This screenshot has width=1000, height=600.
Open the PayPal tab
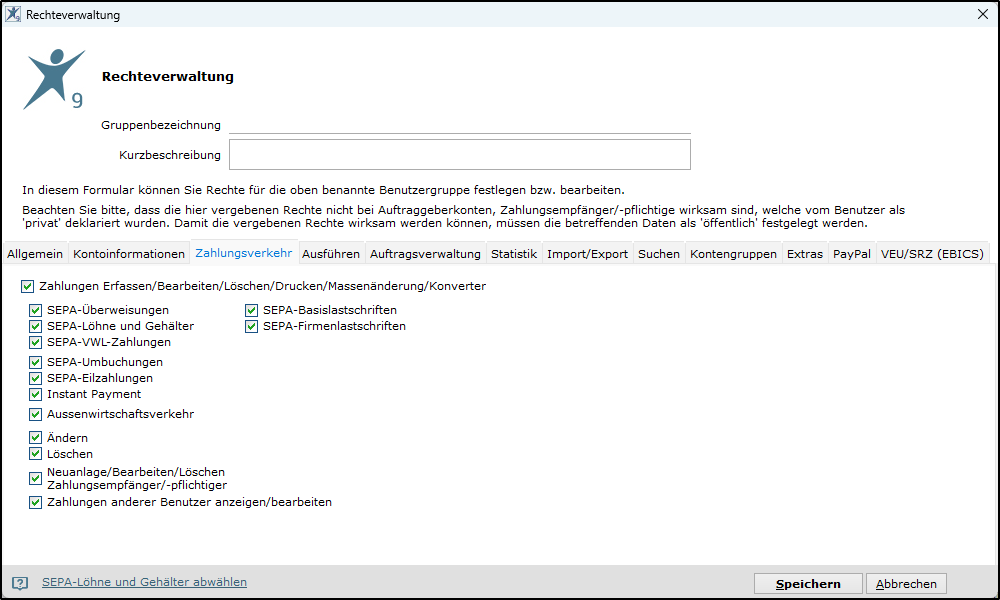(x=852, y=254)
